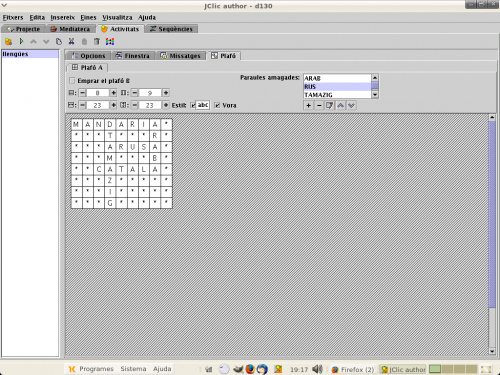Image resolution: width=500 pixels, height=375 pixels.
Task: Switch to the Projecte tab
Action: pos(24,29)
